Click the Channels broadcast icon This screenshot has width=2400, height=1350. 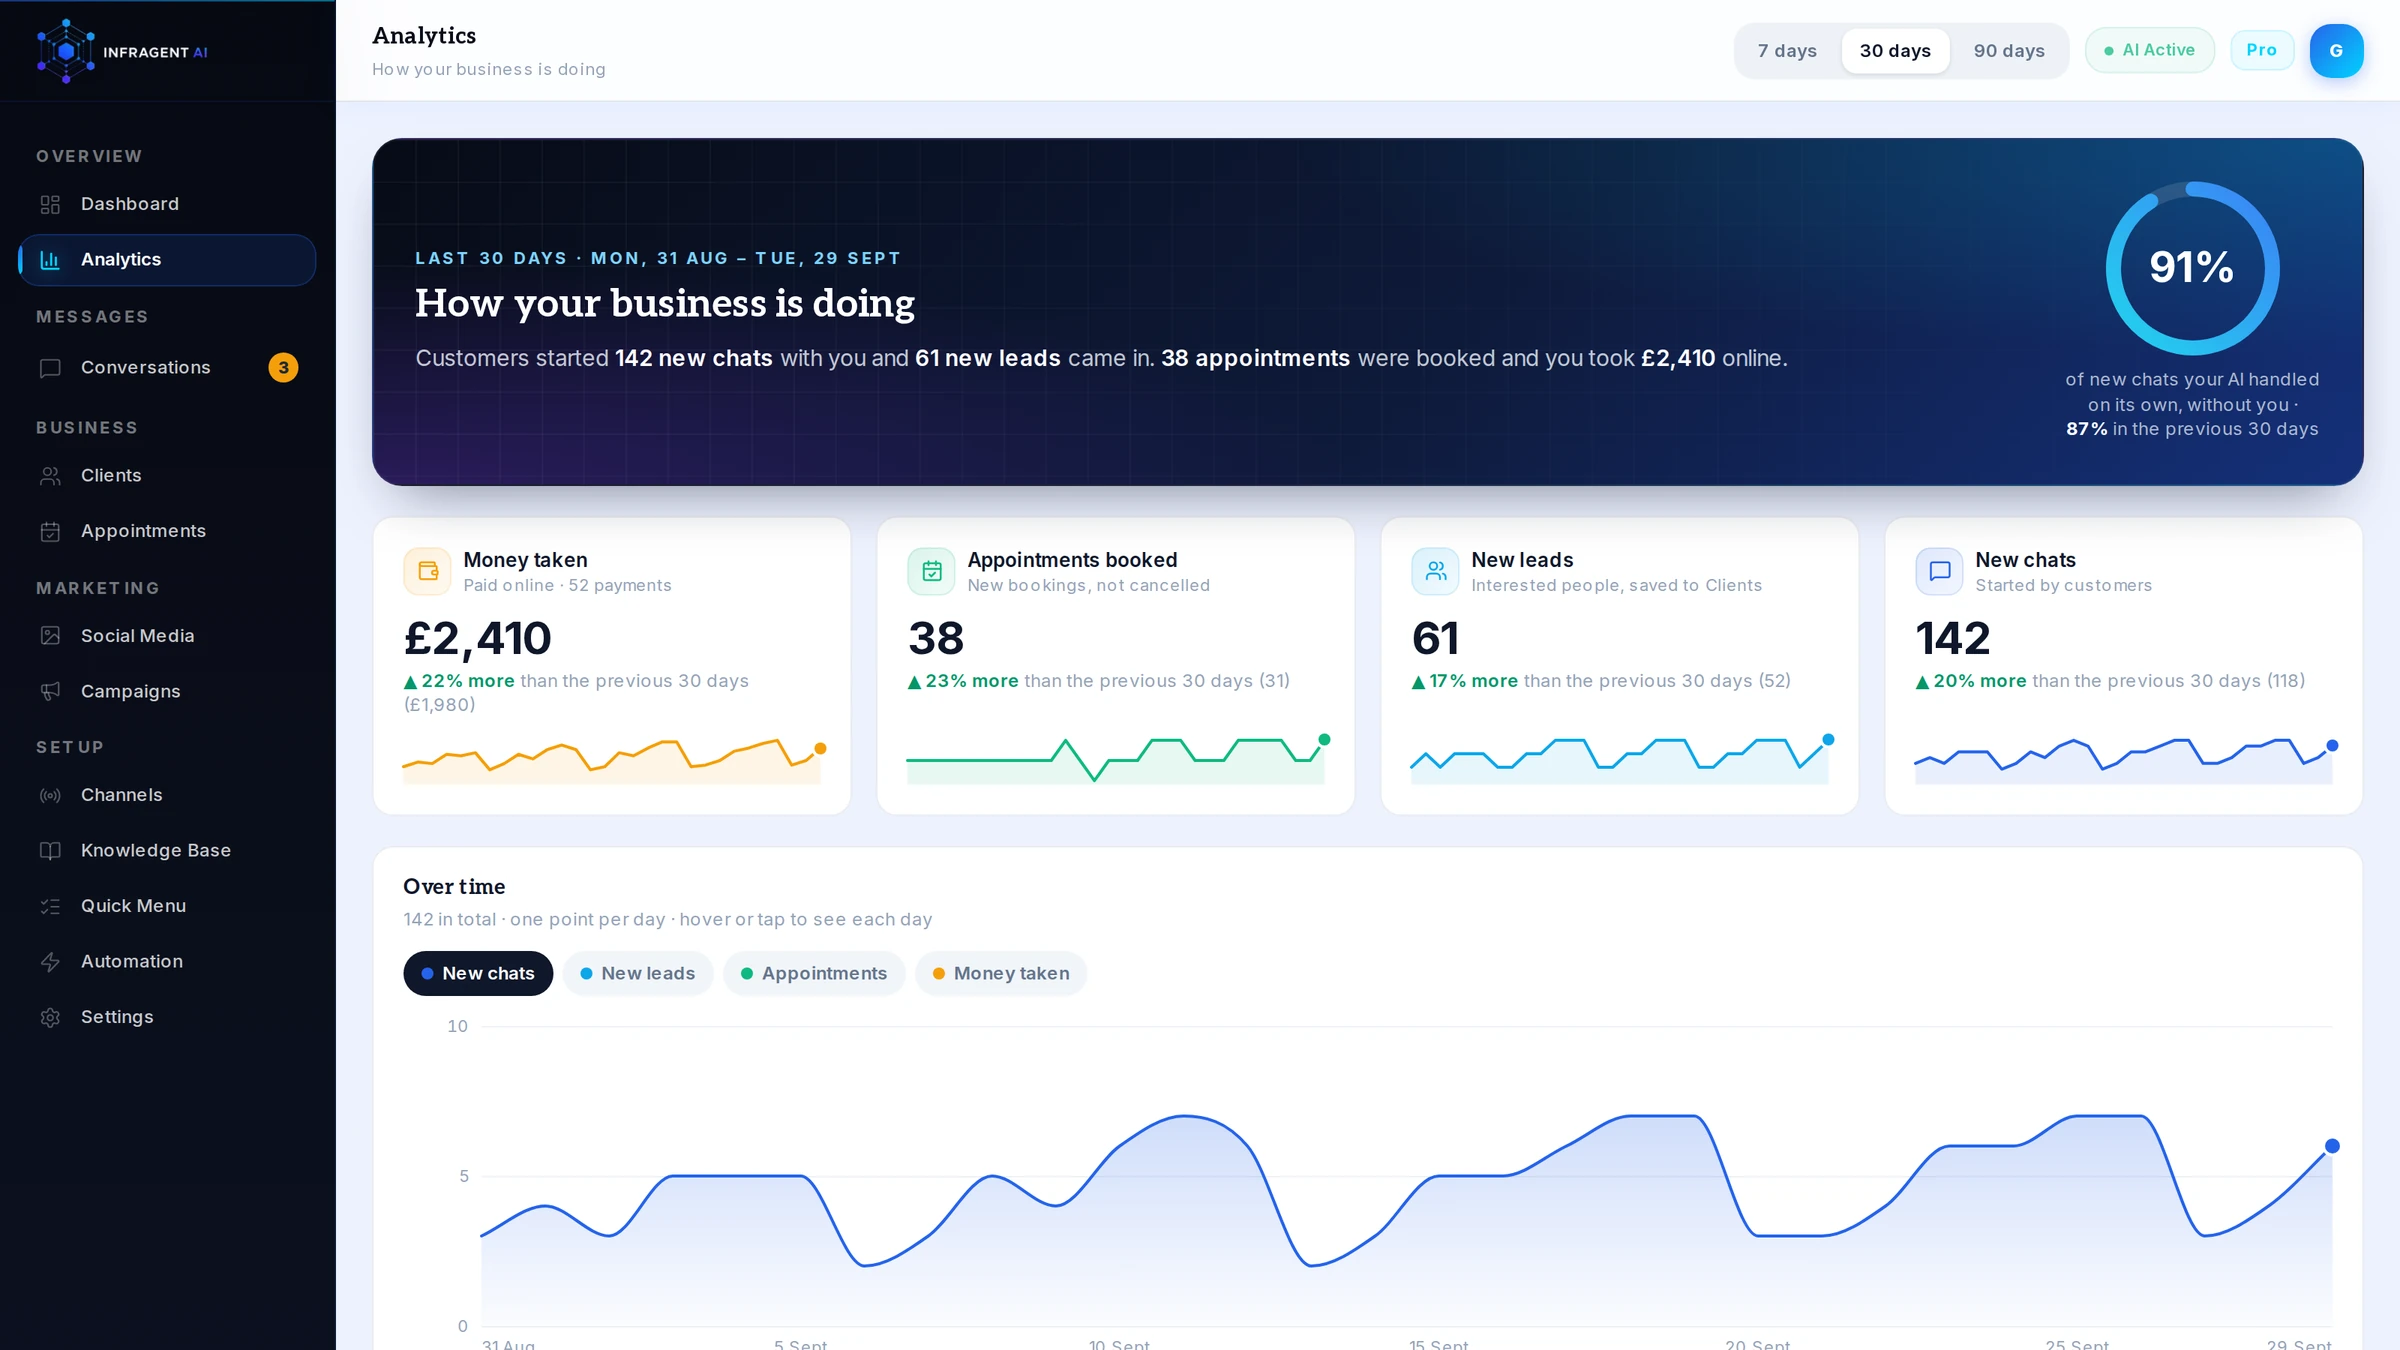click(50, 795)
